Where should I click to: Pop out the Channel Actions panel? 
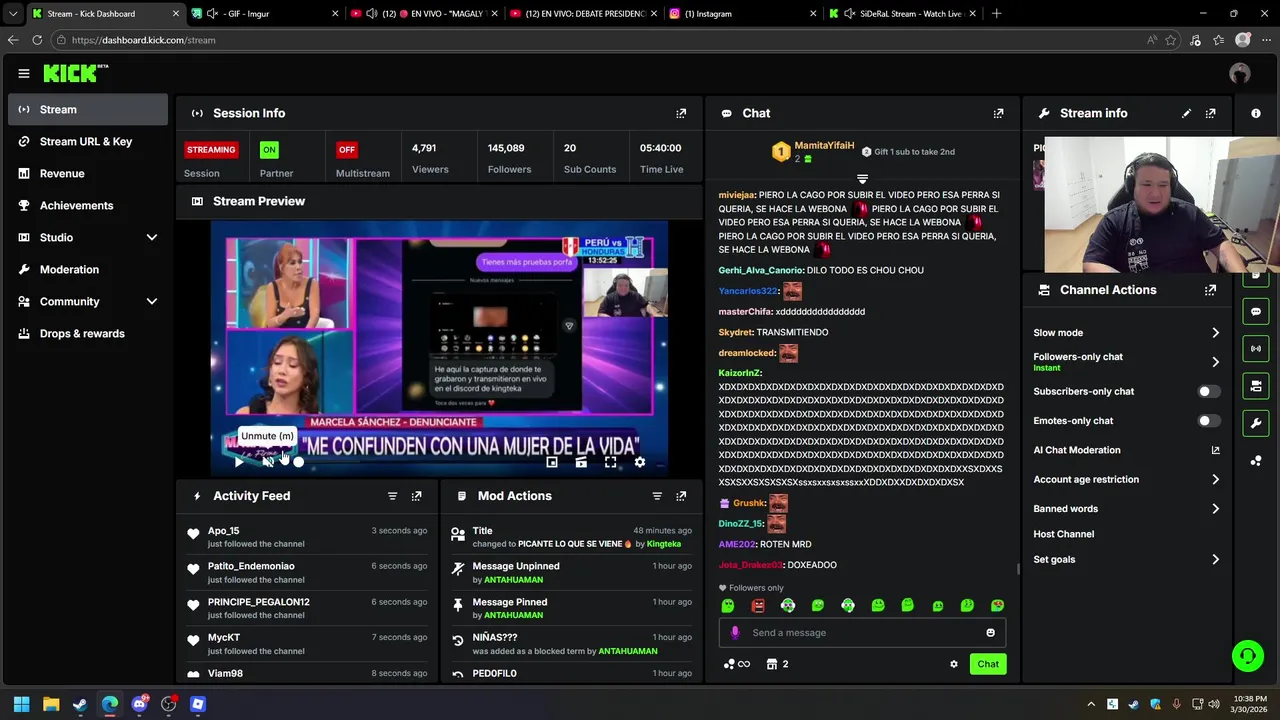pos(1211,290)
